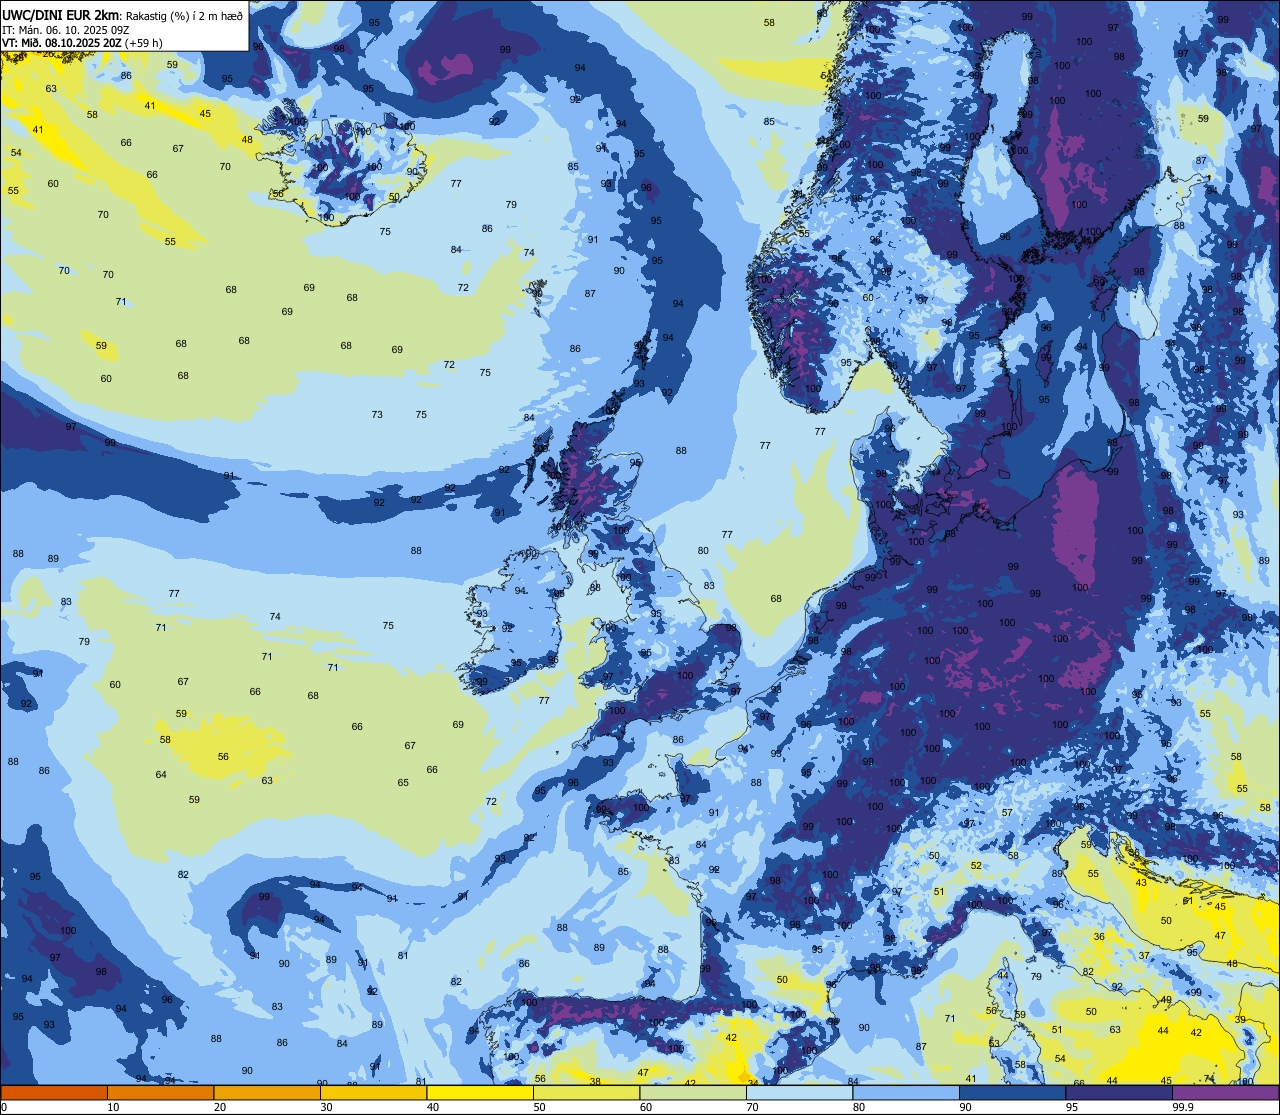Click the 60–70 light green legend swatch
This screenshot has width=1280, height=1115.
point(692,1092)
